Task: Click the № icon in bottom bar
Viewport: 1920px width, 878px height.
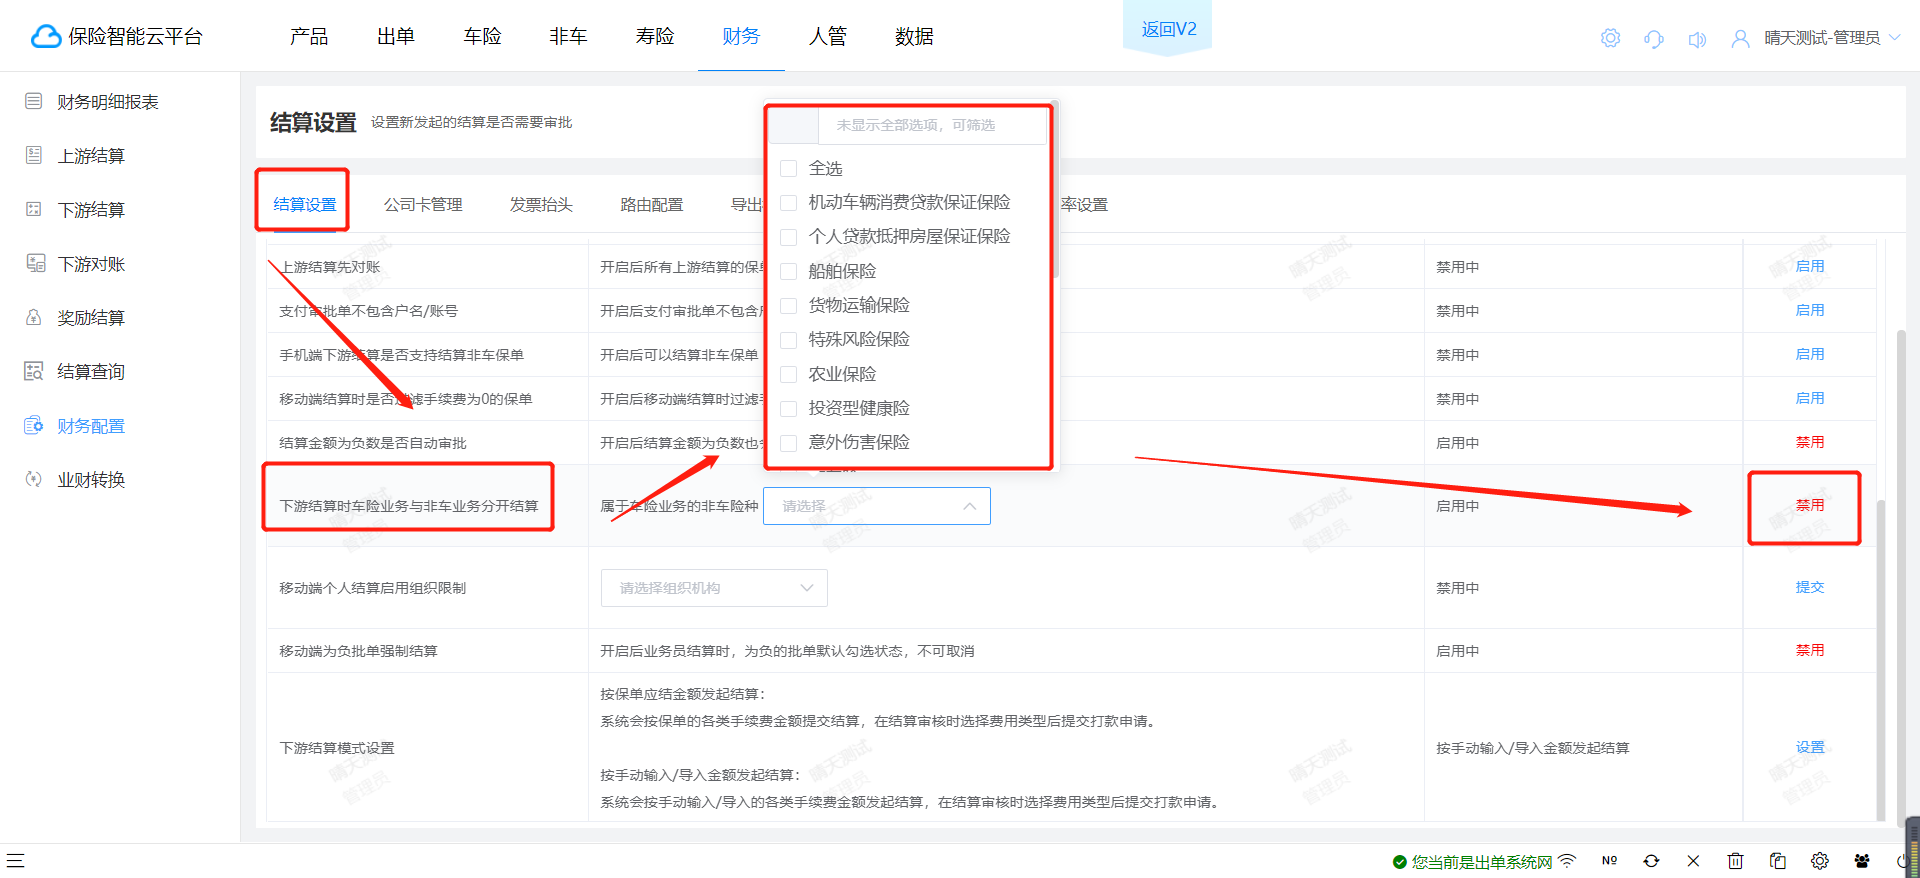Action: 1609,861
